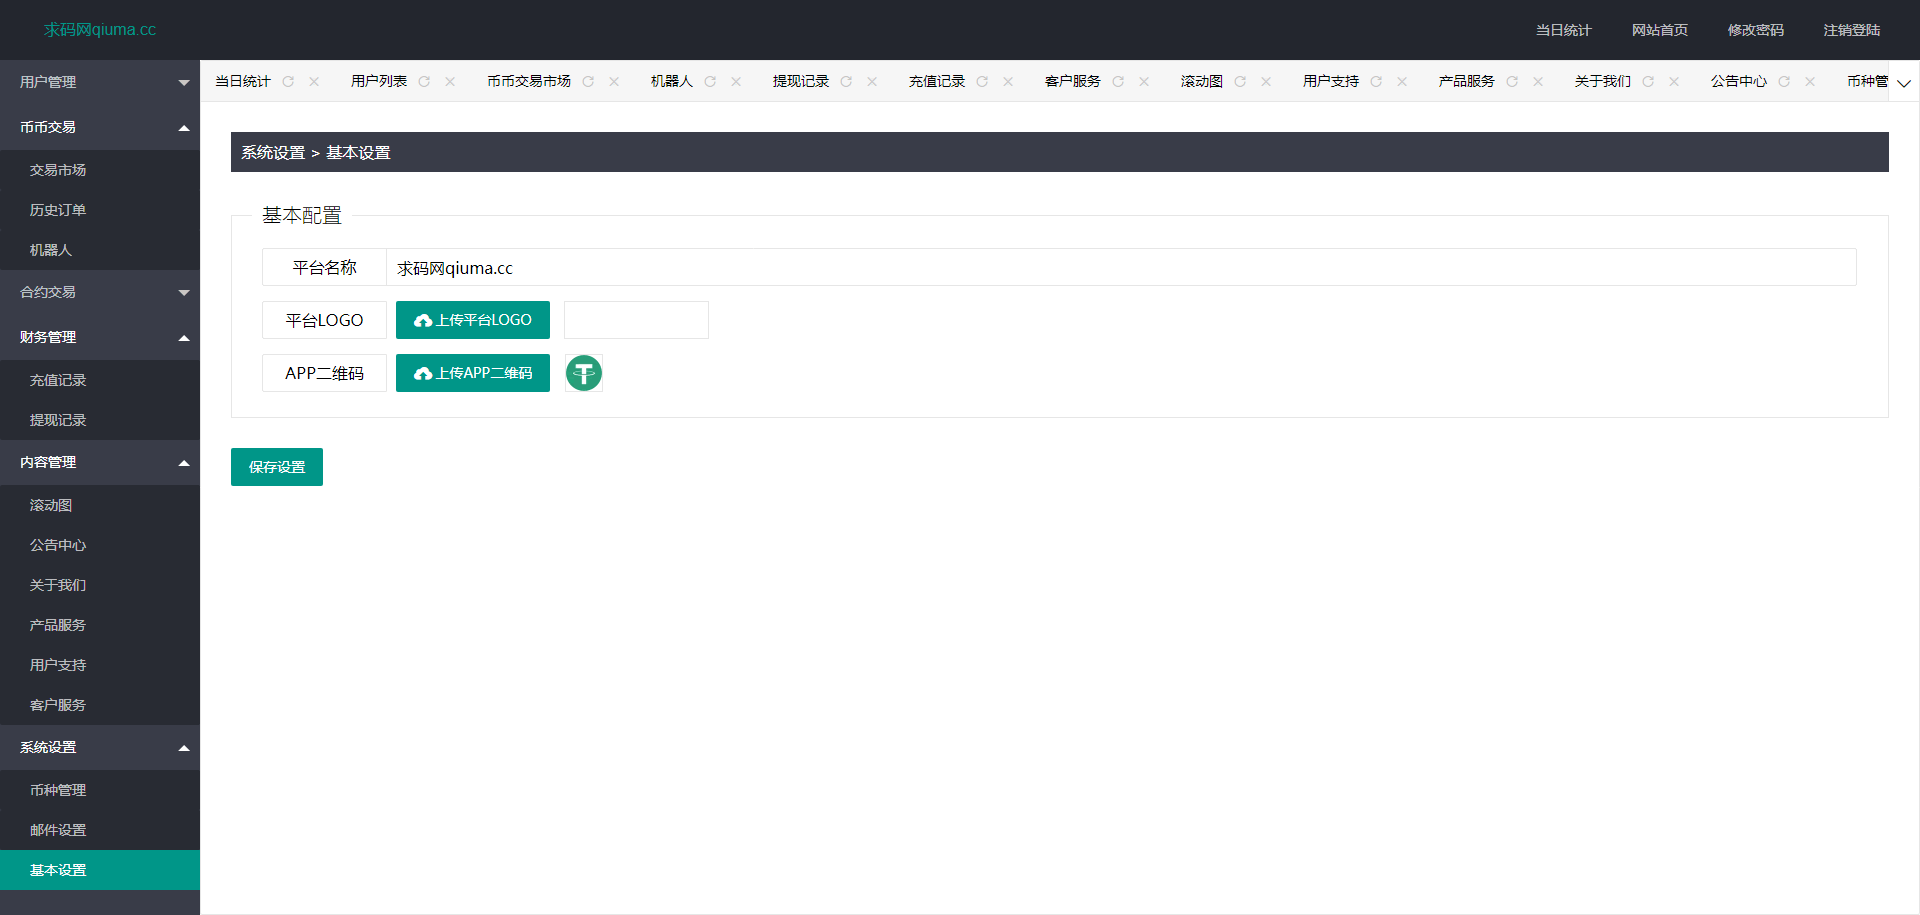
Task: Open 币种管理 in the sidebar
Action: tap(58, 790)
